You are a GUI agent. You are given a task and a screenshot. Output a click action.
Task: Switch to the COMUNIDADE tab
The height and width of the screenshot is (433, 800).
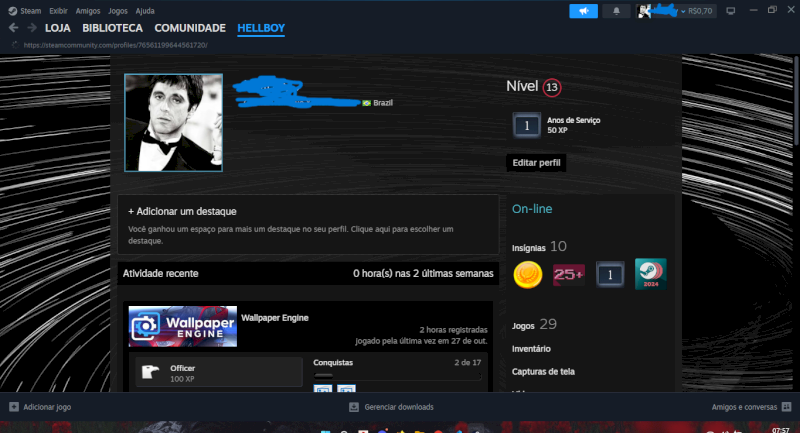[x=190, y=28]
